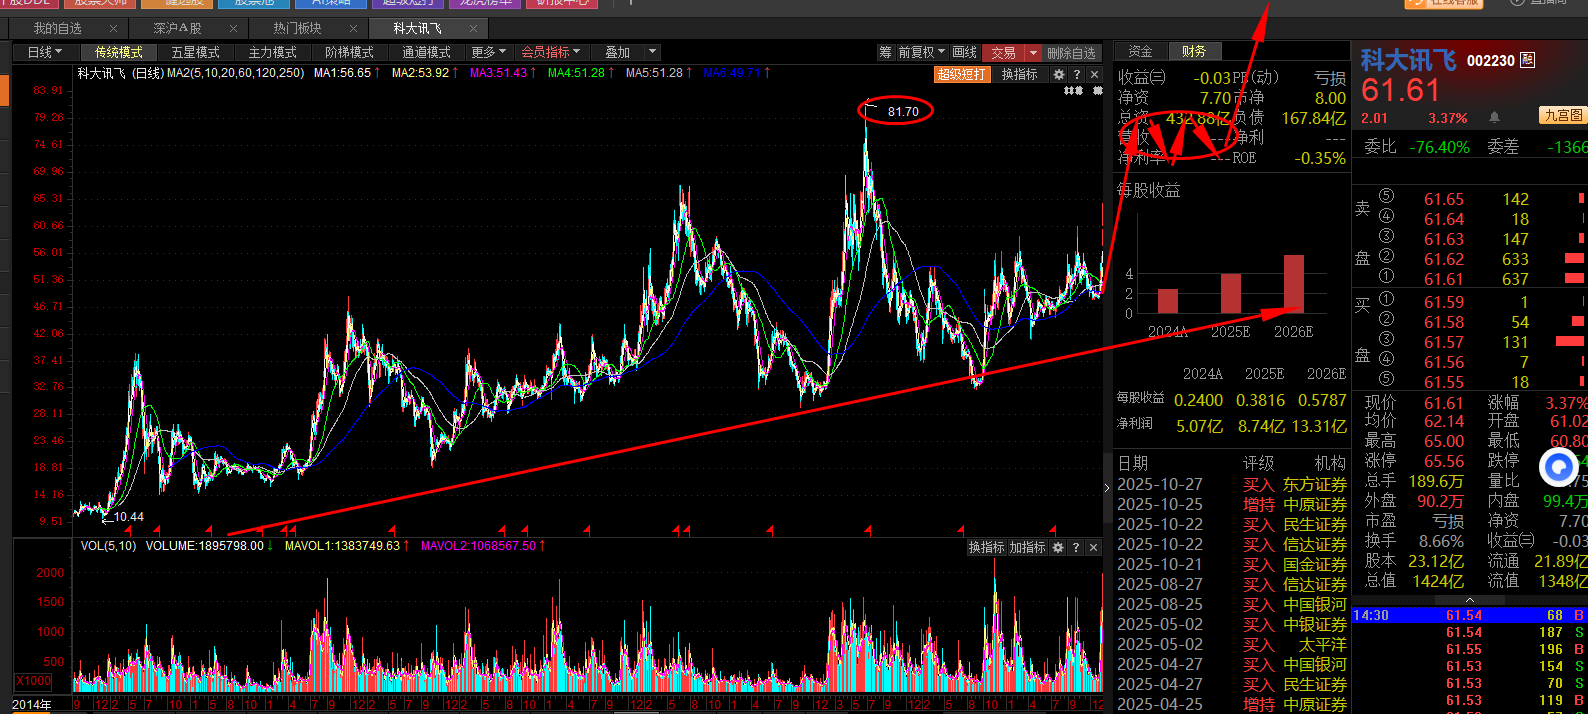Click the 2025-10-27 东方证券 rating row

1232,484
